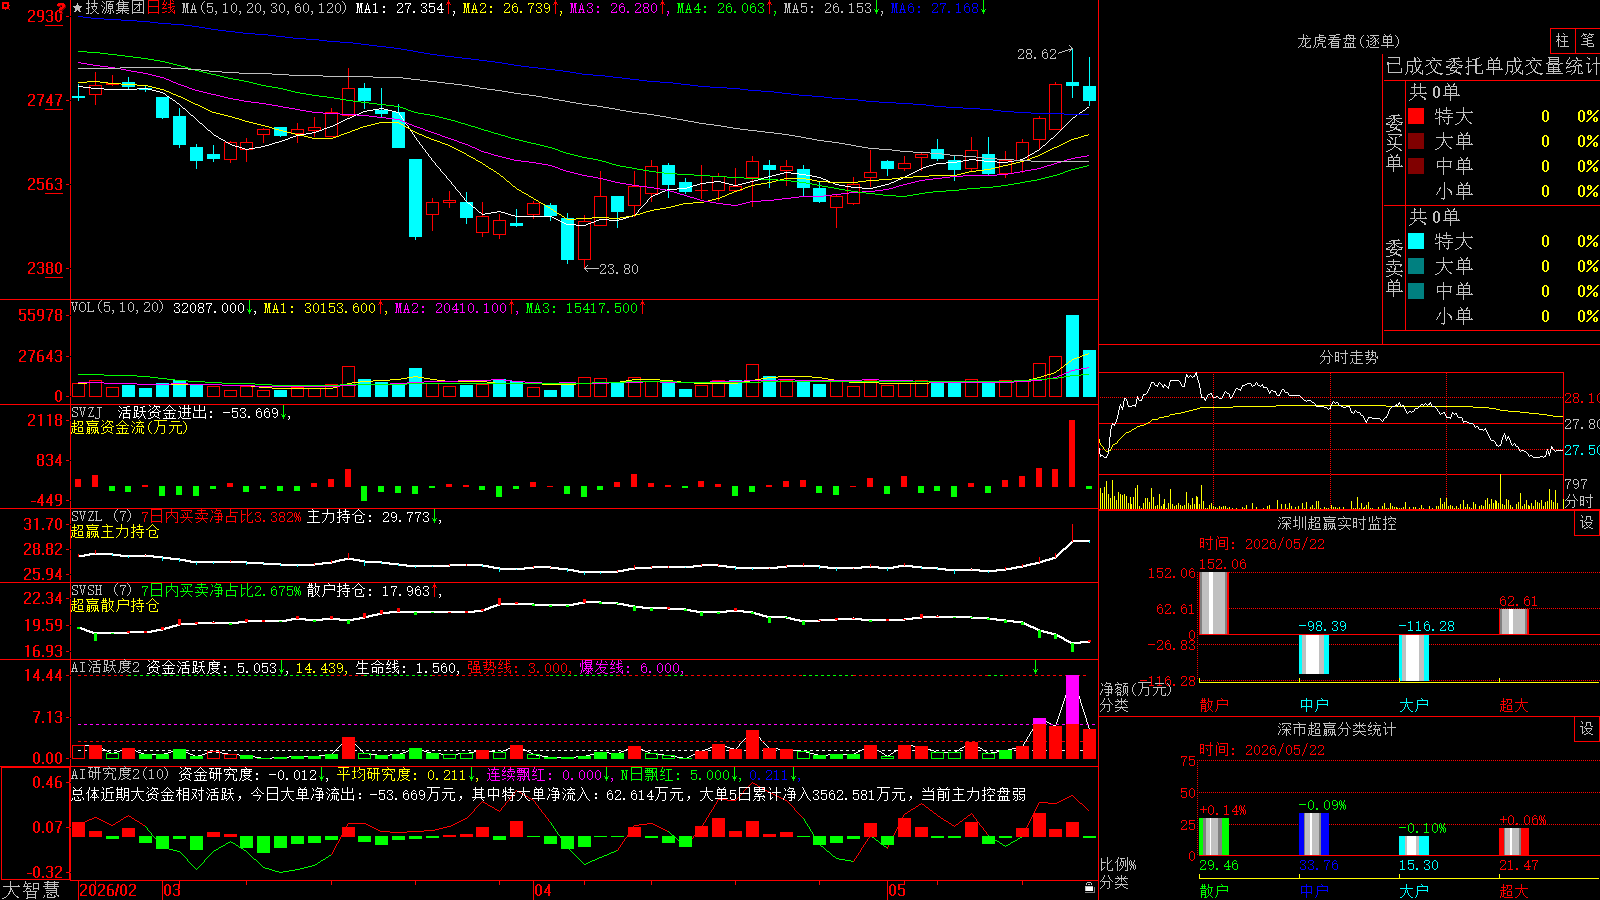Click the MA3: 26.280 value

tap(614, 8)
